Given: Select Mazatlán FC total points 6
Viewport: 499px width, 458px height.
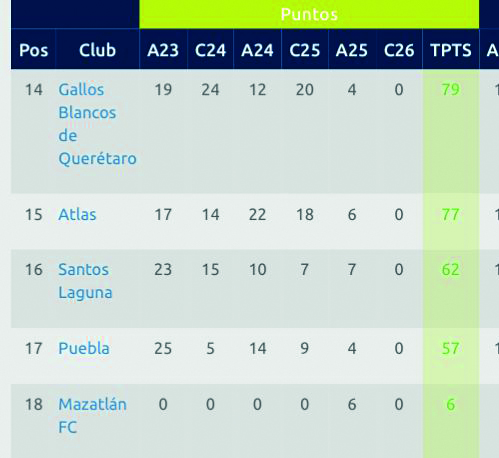Looking at the screenshot, I should pos(451,404).
